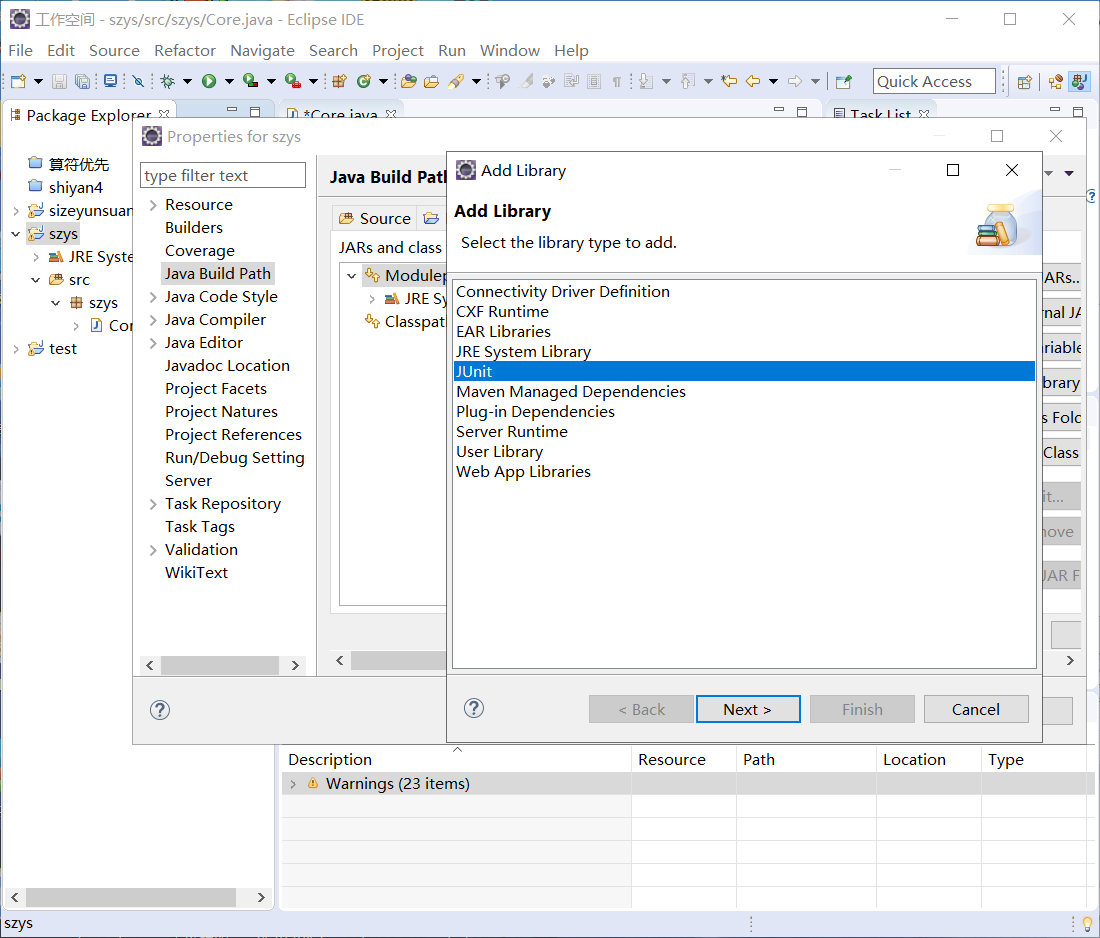
Task: Click the Open Type icon
Action: pyautogui.click(x=409, y=81)
